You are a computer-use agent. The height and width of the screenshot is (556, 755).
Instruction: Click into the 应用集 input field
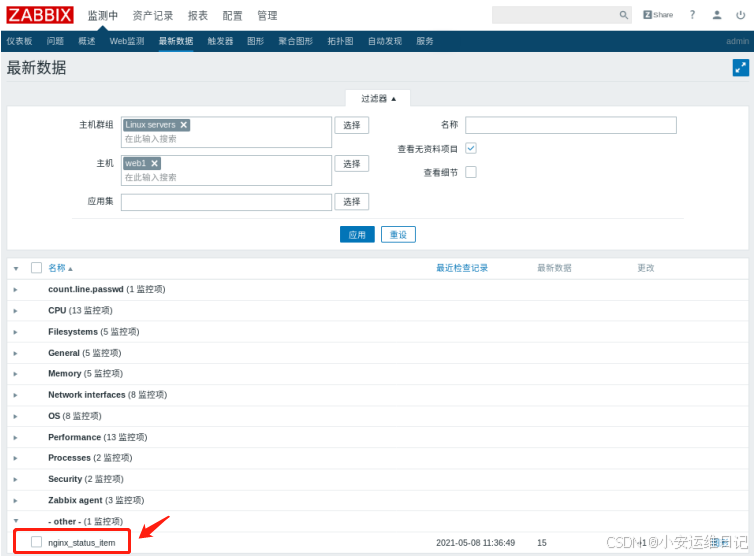click(x=226, y=202)
